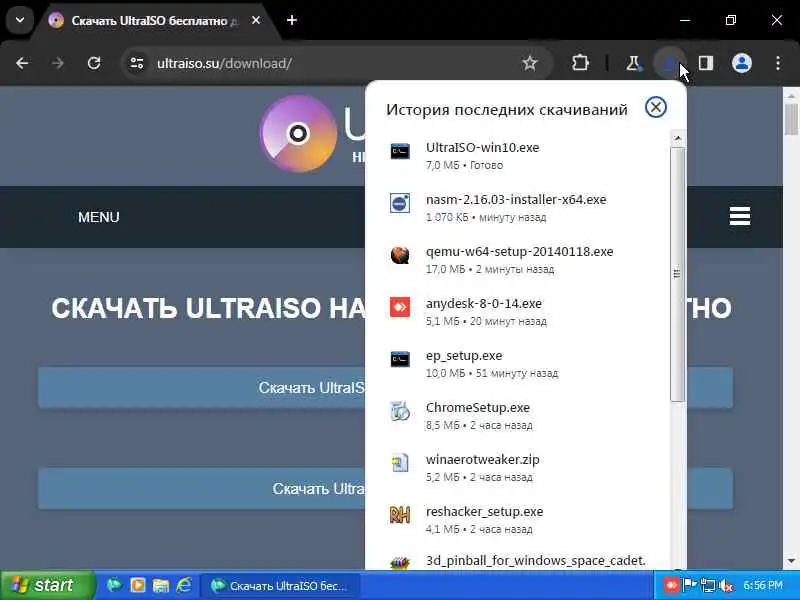
Task: Open anydesk-8-0-14.exe download entry
Action: tap(517, 312)
